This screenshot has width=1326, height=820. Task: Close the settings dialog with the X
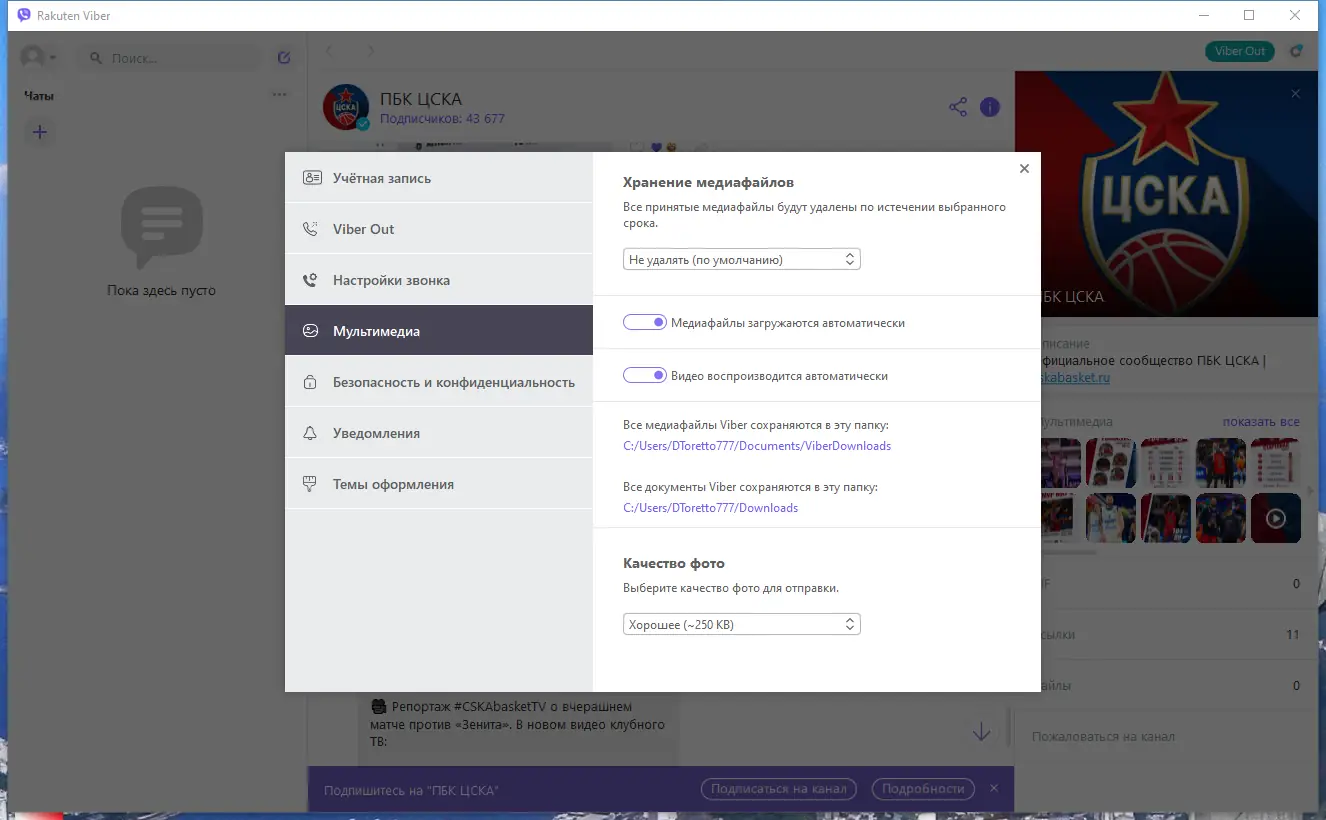pyautogui.click(x=1024, y=169)
